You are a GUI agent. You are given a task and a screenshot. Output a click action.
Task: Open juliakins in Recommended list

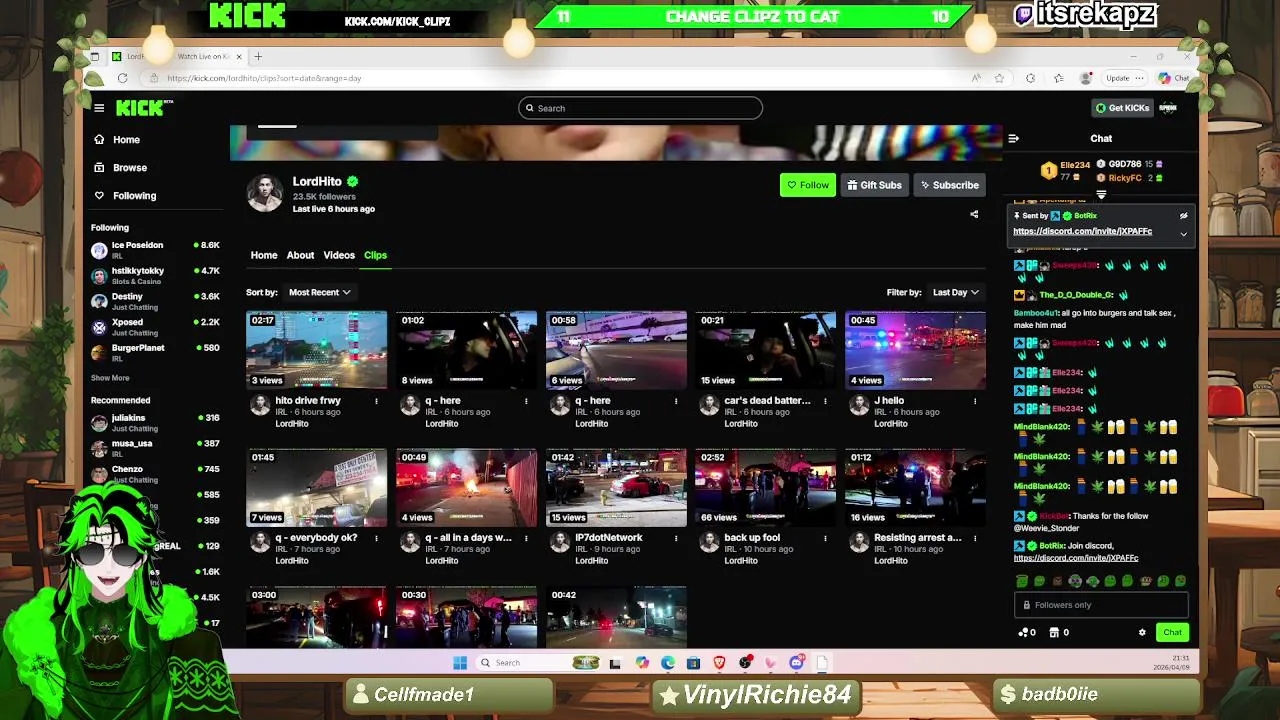point(155,423)
